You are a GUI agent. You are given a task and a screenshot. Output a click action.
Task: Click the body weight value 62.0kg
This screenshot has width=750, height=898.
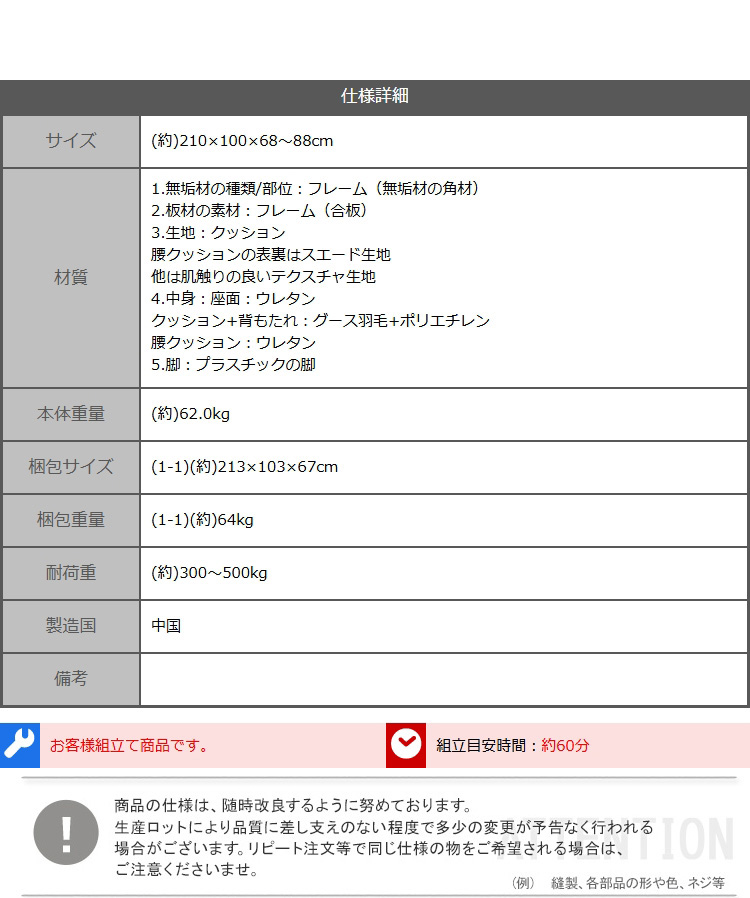click(x=191, y=414)
